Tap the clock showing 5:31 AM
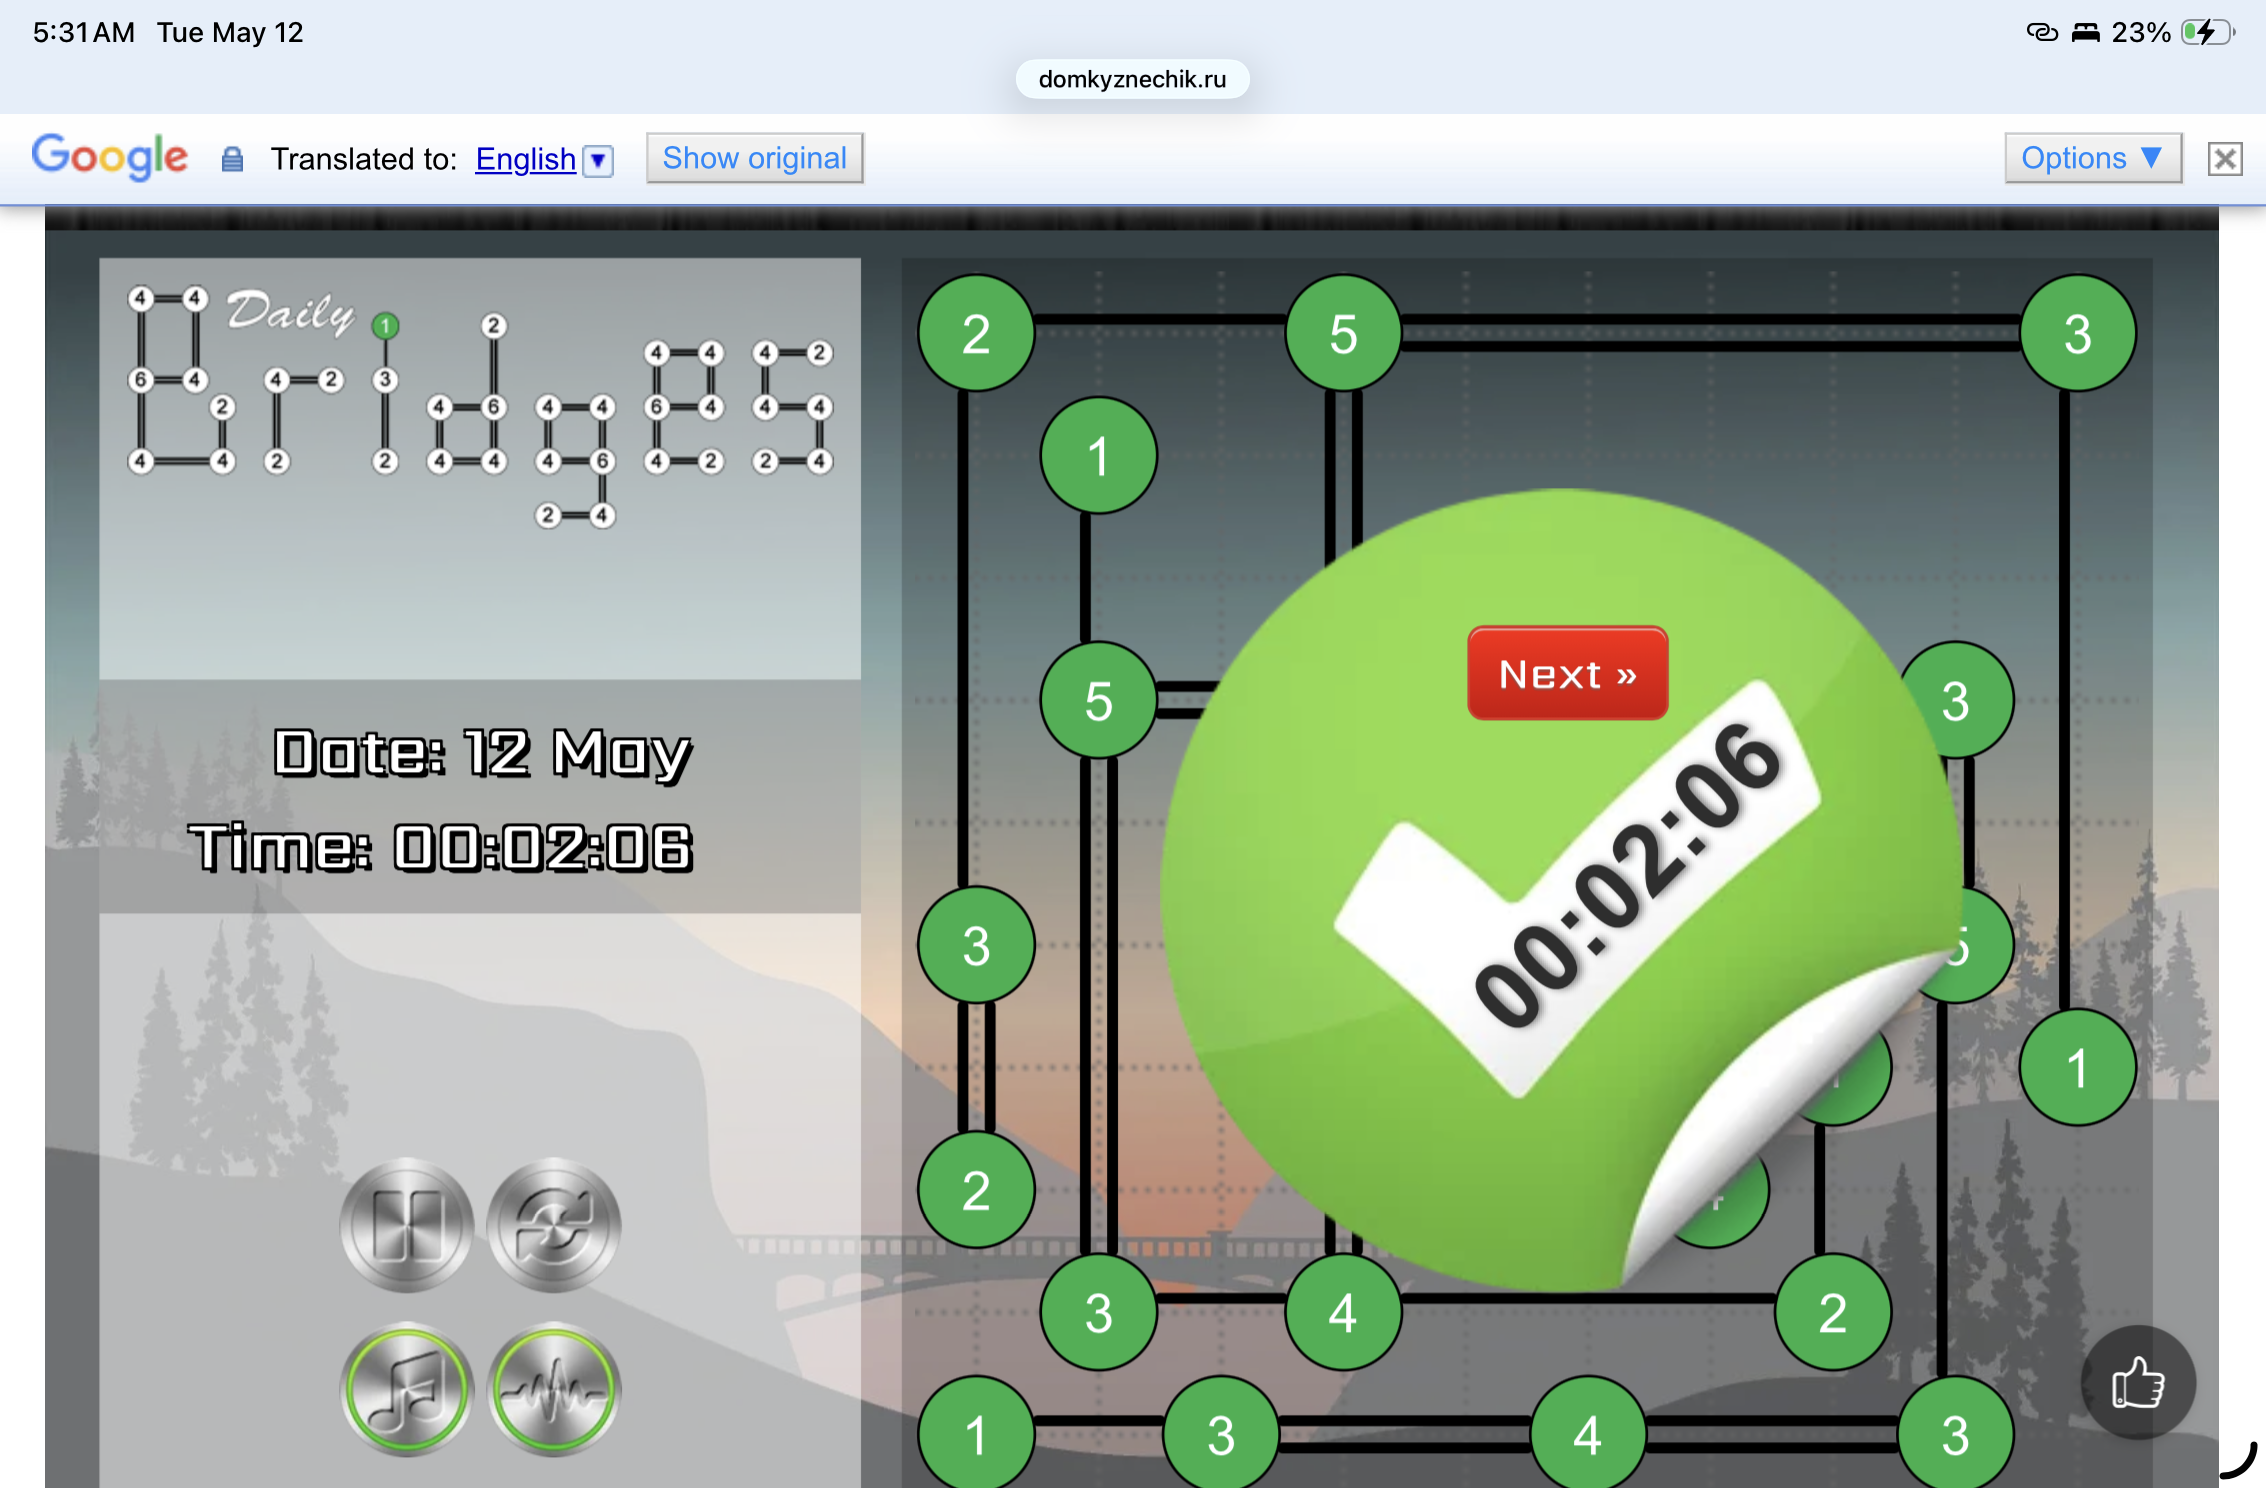 pyautogui.click(x=84, y=32)
